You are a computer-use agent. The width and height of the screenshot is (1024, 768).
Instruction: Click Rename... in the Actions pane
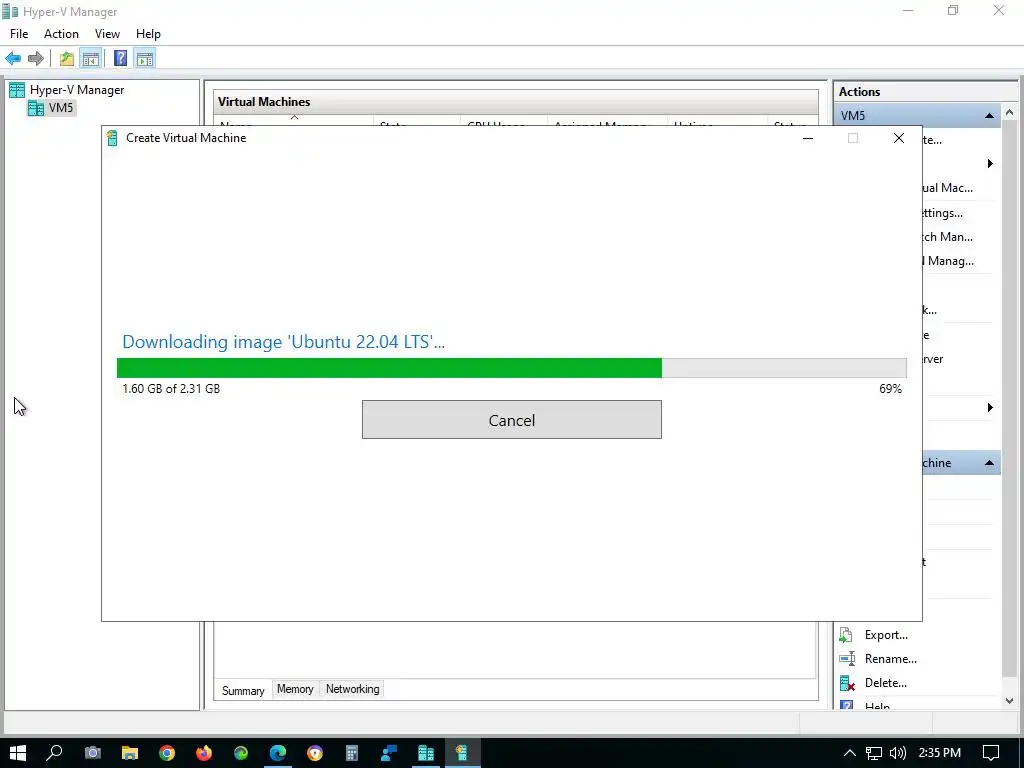(890, 659)
